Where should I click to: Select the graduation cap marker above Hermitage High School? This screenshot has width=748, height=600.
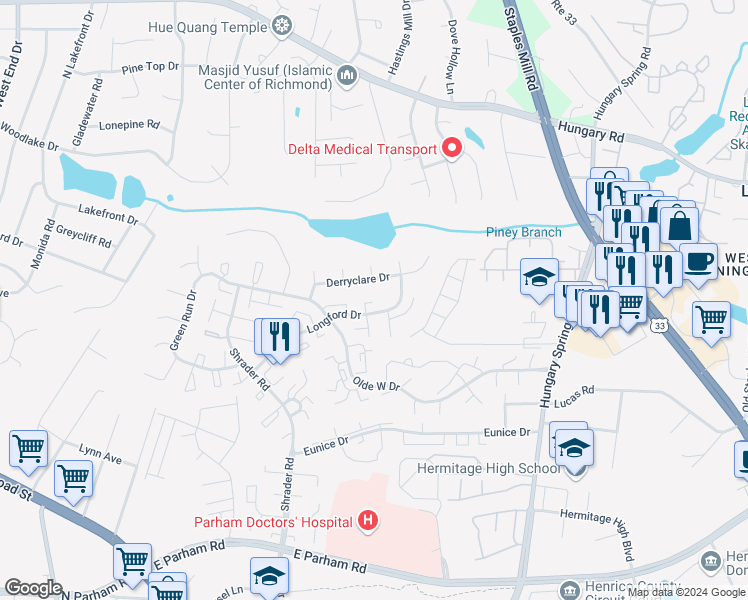click(574, 449)
